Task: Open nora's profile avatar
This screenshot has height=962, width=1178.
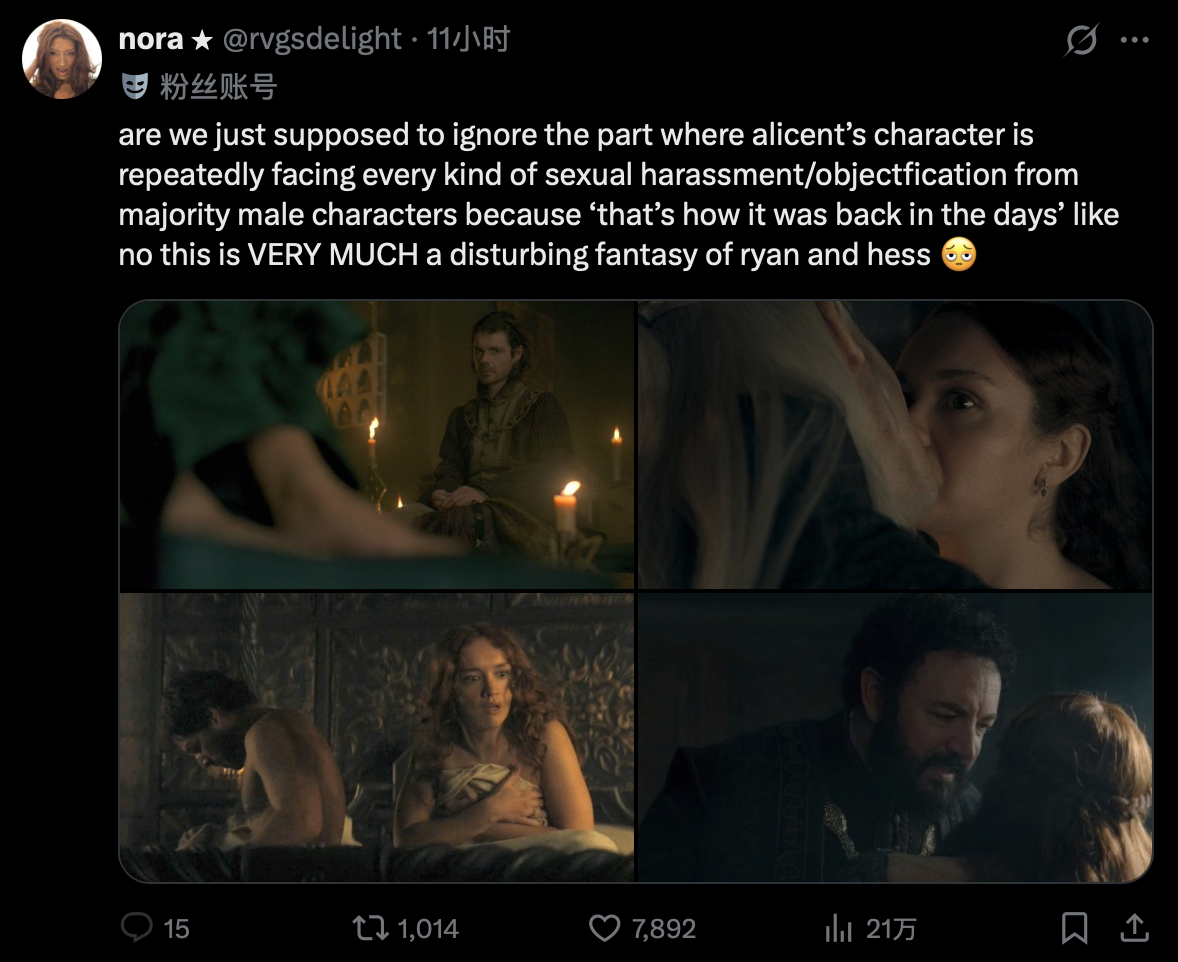Action: (62, 59)
